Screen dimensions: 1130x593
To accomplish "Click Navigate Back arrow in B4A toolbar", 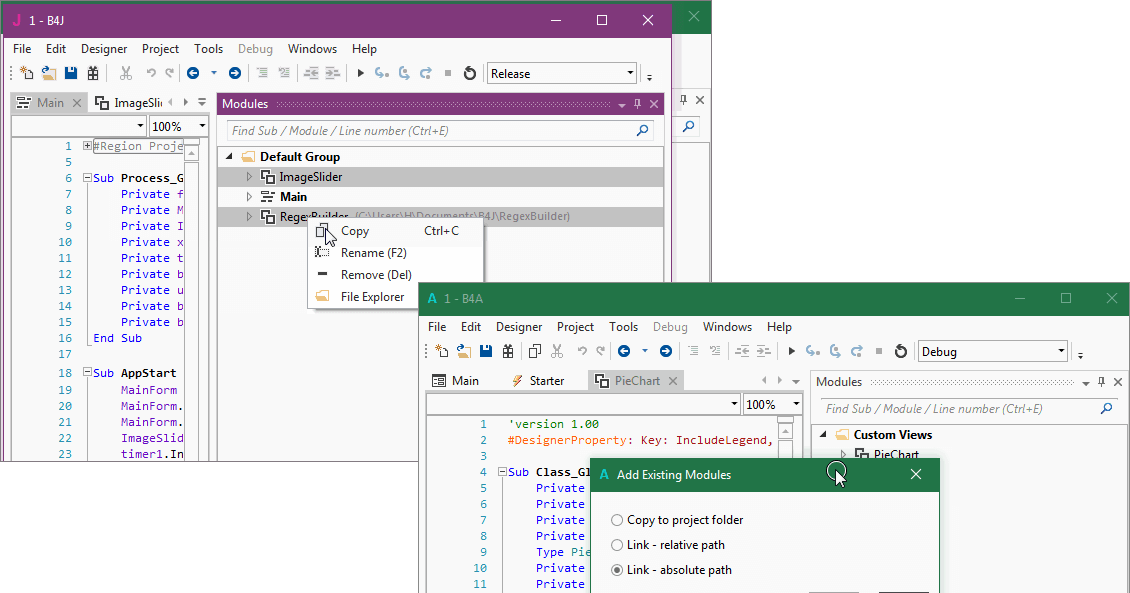I will [x=623, y=351].
